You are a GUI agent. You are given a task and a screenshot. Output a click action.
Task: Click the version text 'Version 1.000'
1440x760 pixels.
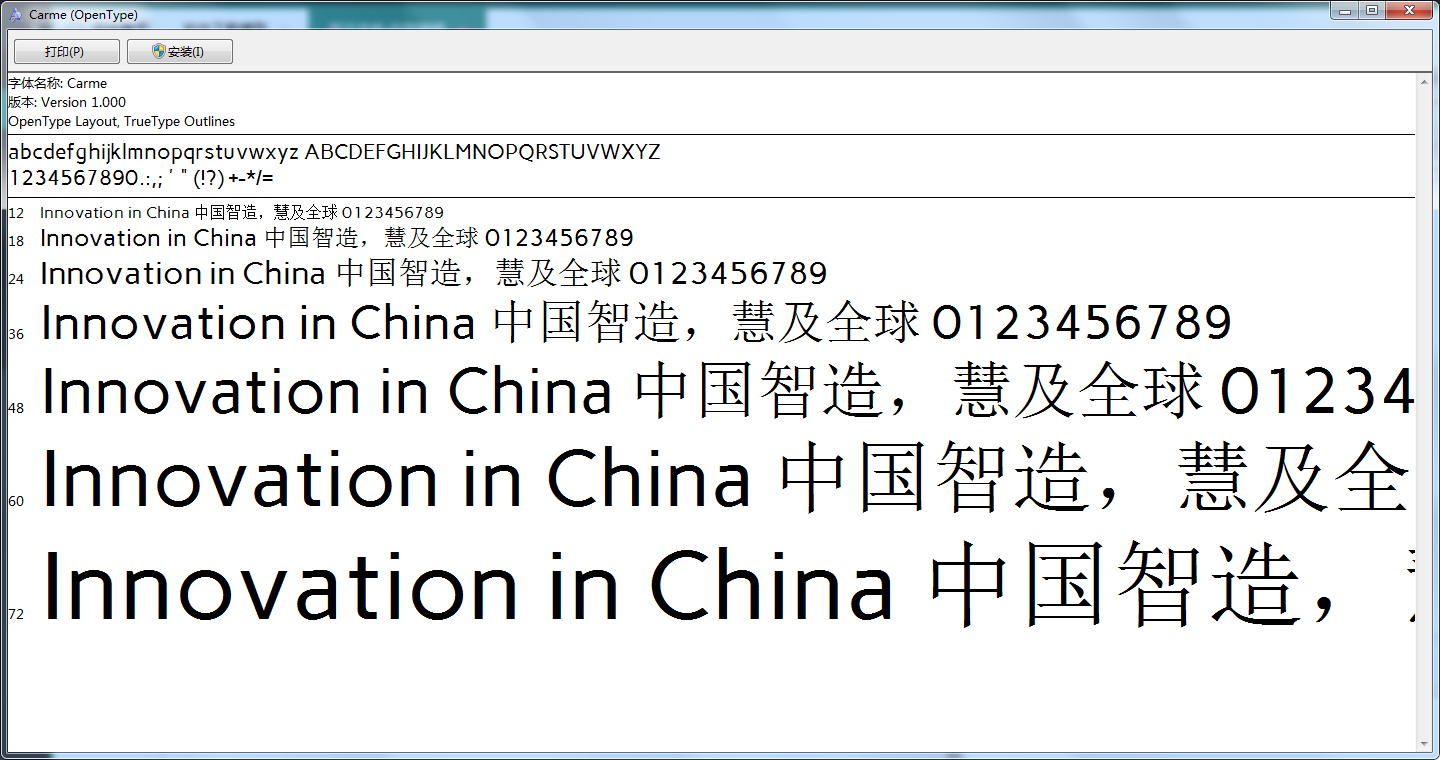pos(83,102)
